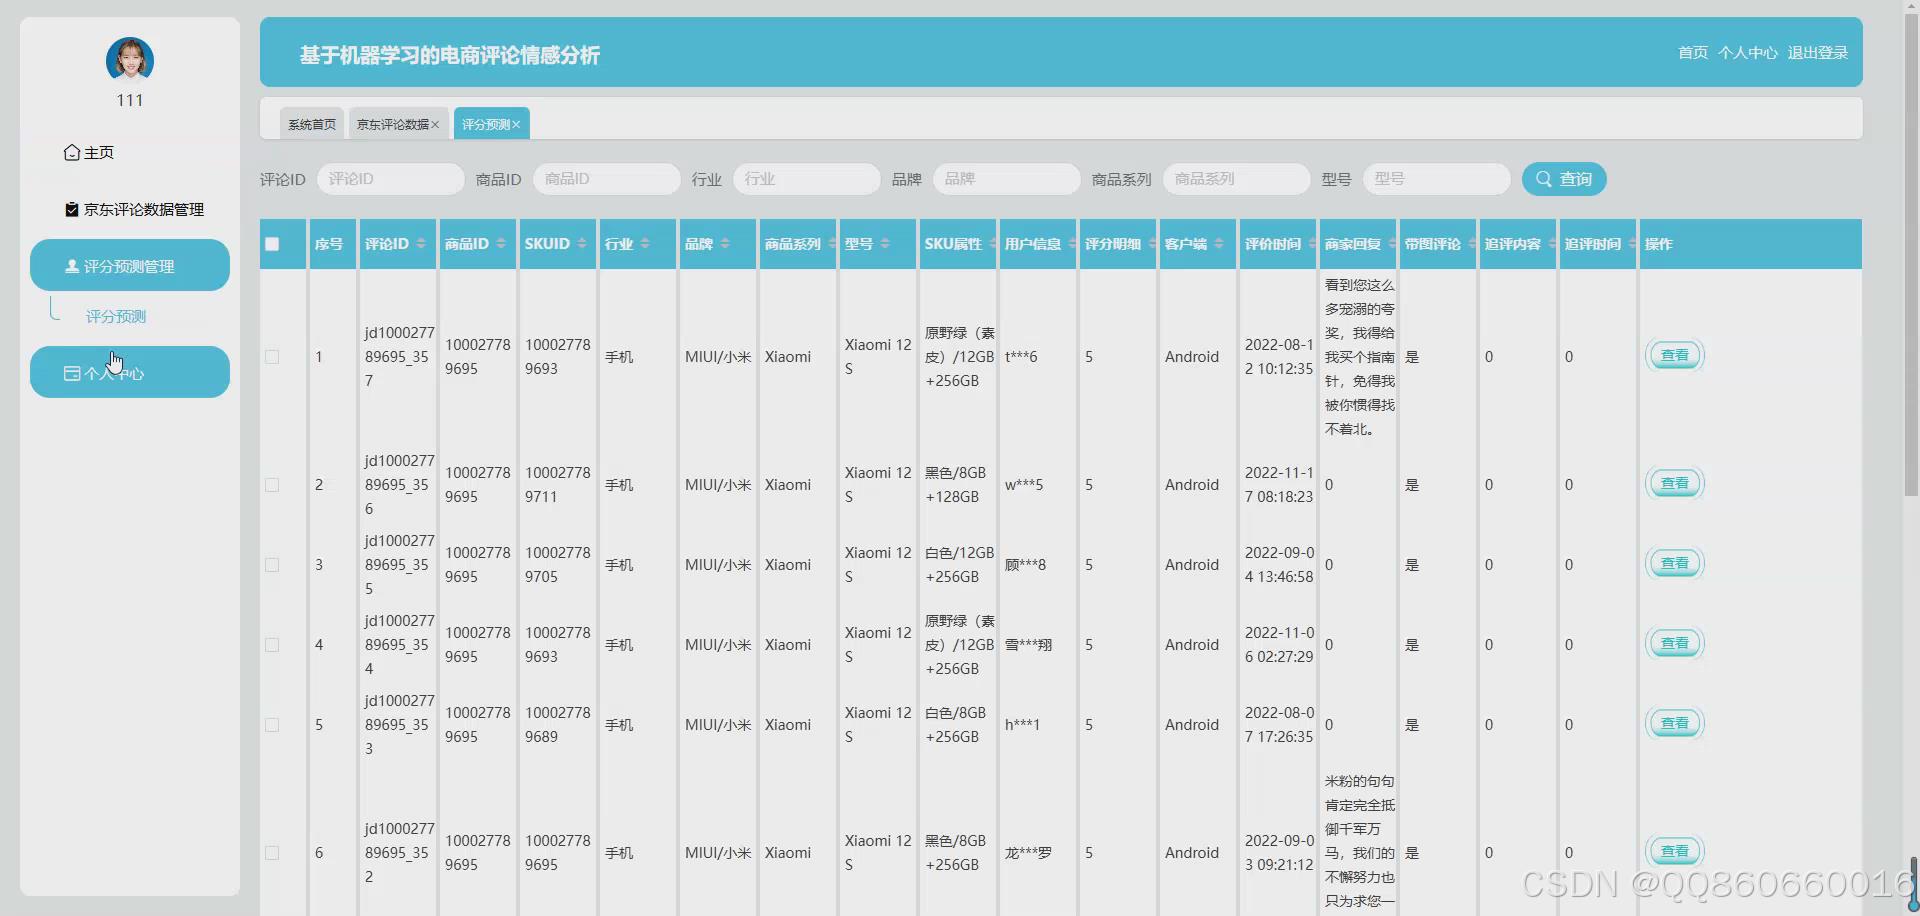This screenshot has height=916, width=1920.
Task: Select the row 2 checkbox for user w***5
Action: pyautogui.click(x=272, y=485)
